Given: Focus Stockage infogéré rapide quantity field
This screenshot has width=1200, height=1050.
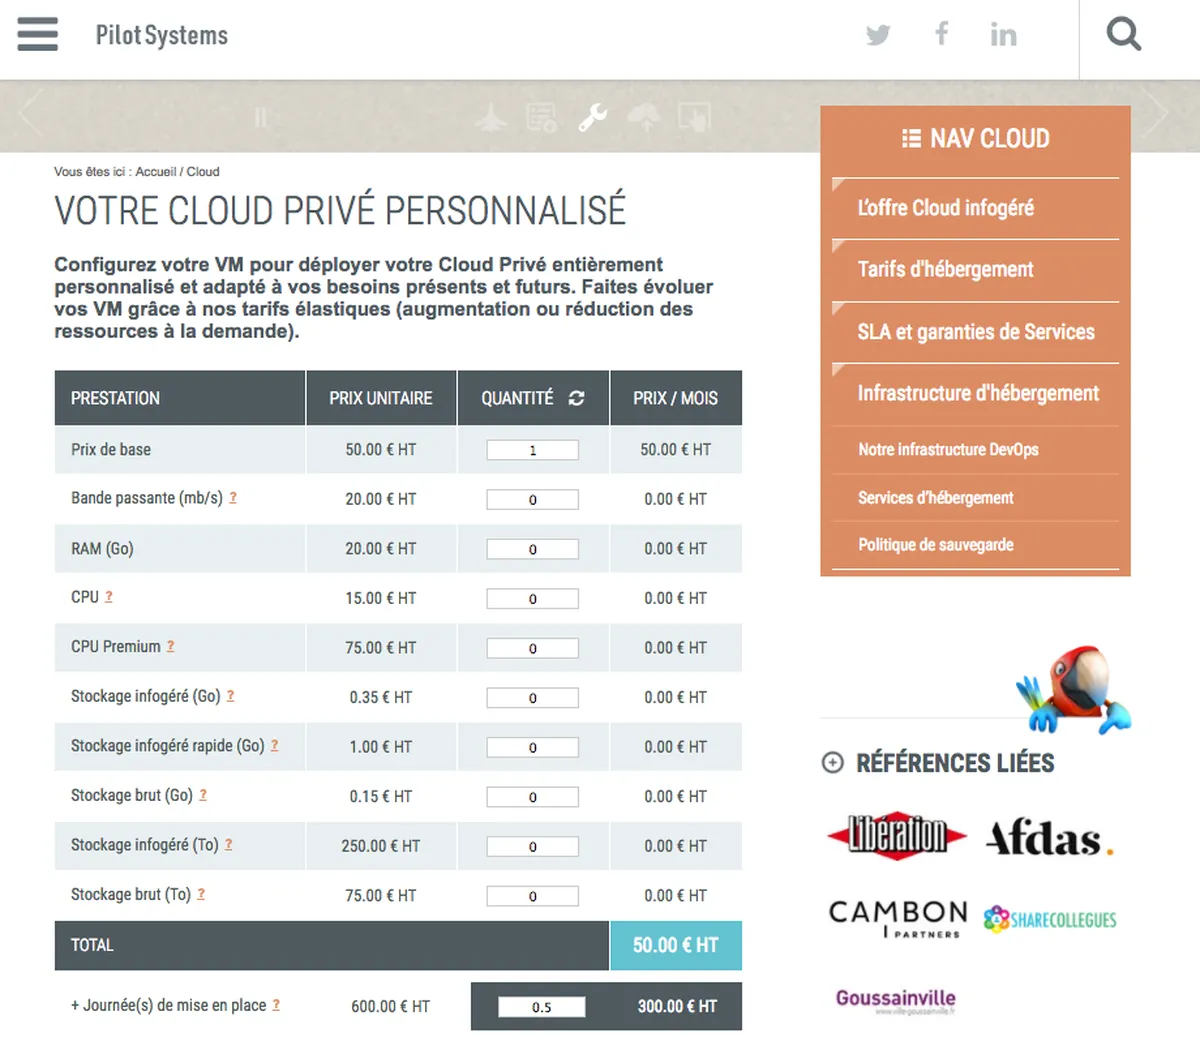Looking at the screenshot, I should click(x=532, y=747).
